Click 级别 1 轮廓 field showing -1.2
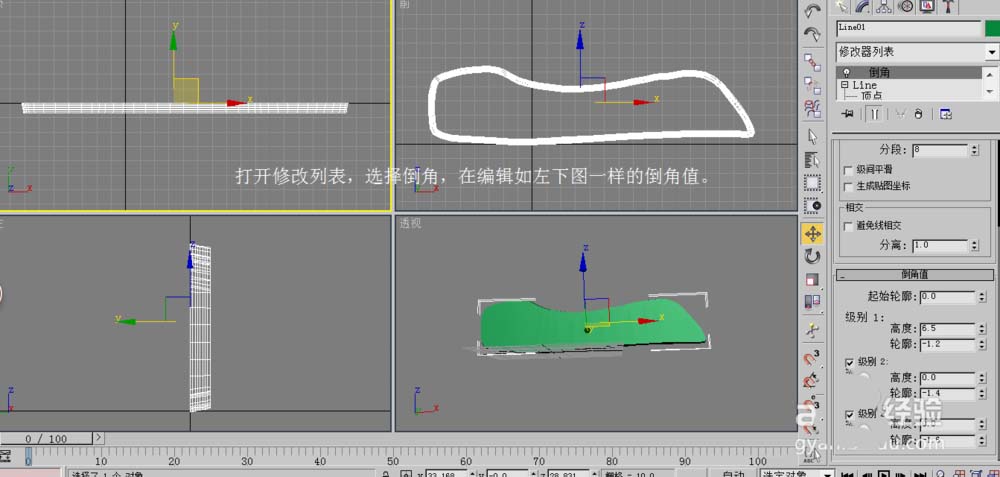1000x477 pixels. 947,344
